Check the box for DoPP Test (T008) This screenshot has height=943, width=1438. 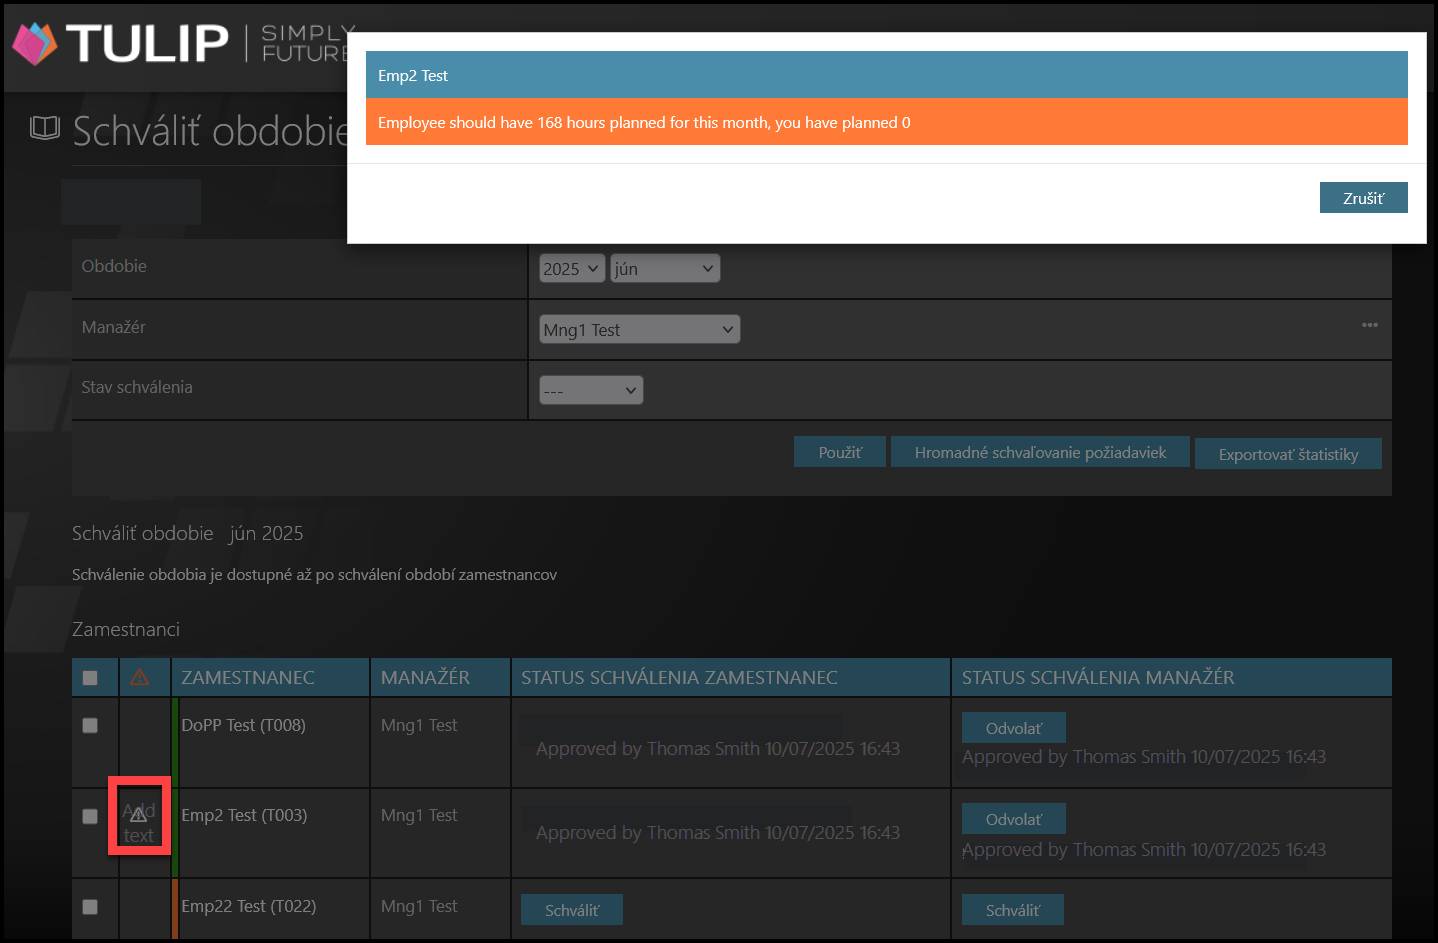click(90, 725)
